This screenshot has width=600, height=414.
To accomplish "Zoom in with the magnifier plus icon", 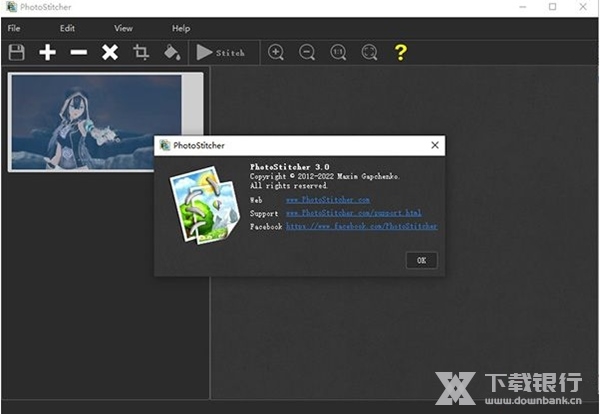I will (x=277, y=52).
